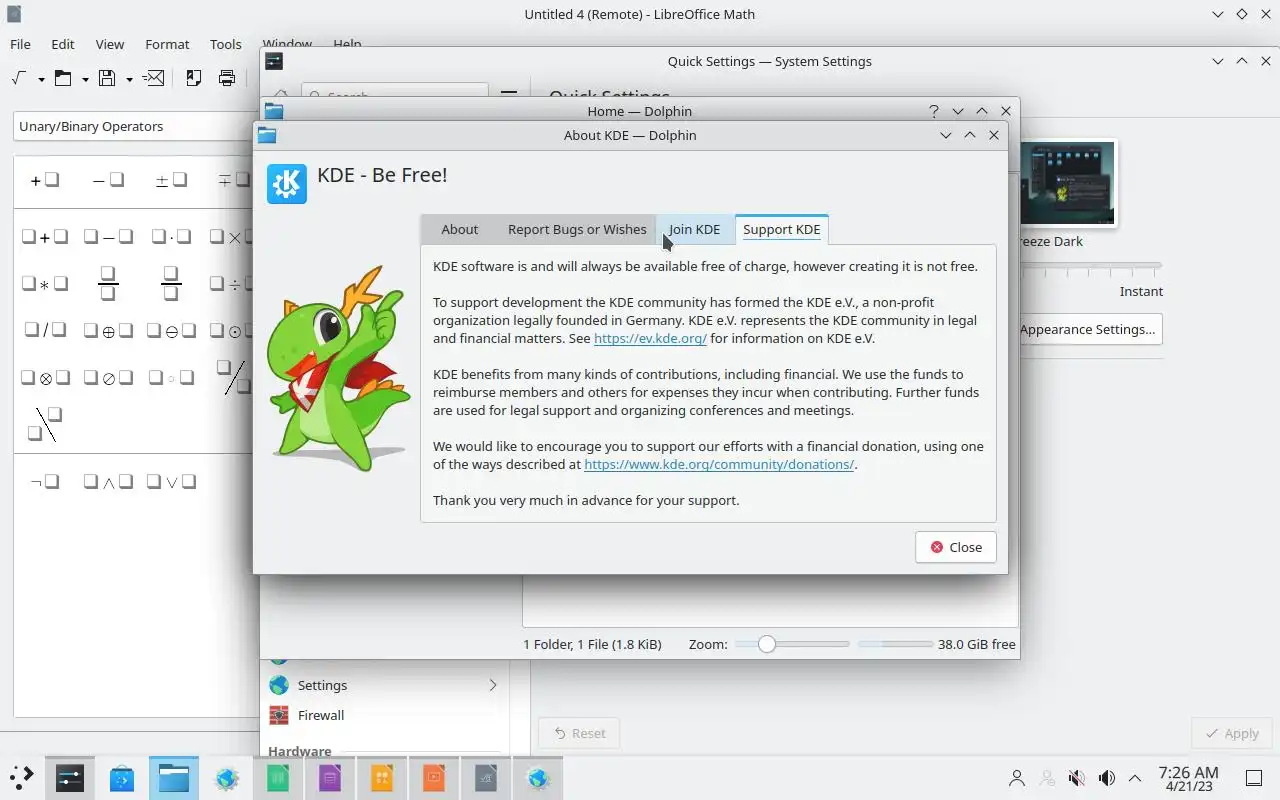Insert the small circle concatenate operator
The height and width of the screenshot is (800, 1280).
tap(171, 378)
